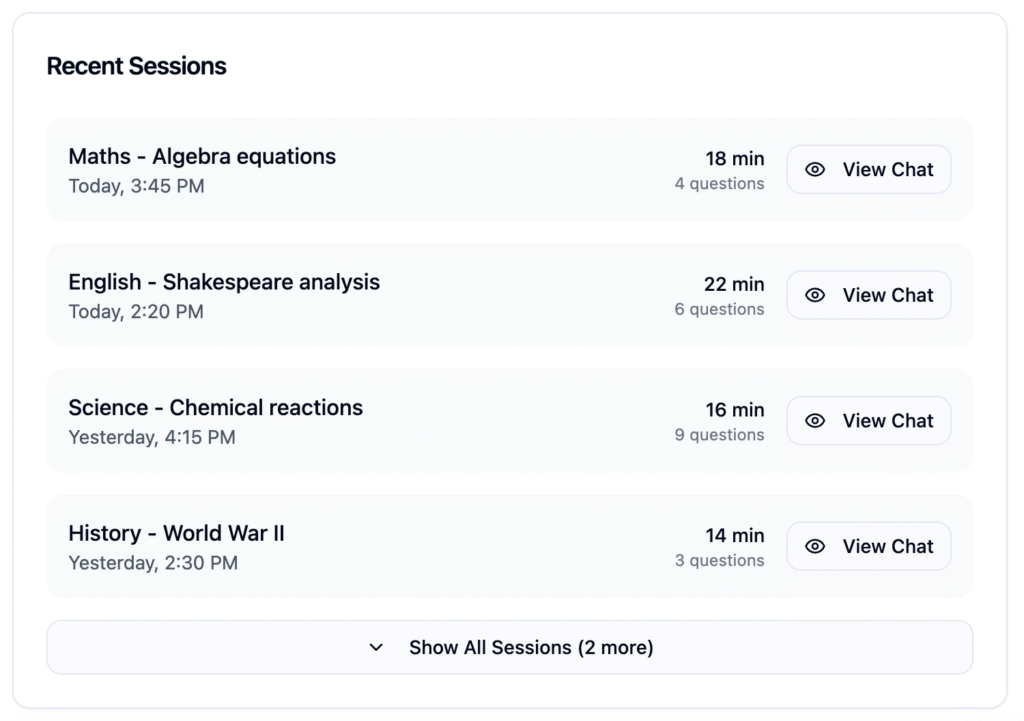The height and width of the screenshot is (721, 1024).
Task: Click the Yesterday, 4:15 PM timestamp
Action: (x=152, y=437)
